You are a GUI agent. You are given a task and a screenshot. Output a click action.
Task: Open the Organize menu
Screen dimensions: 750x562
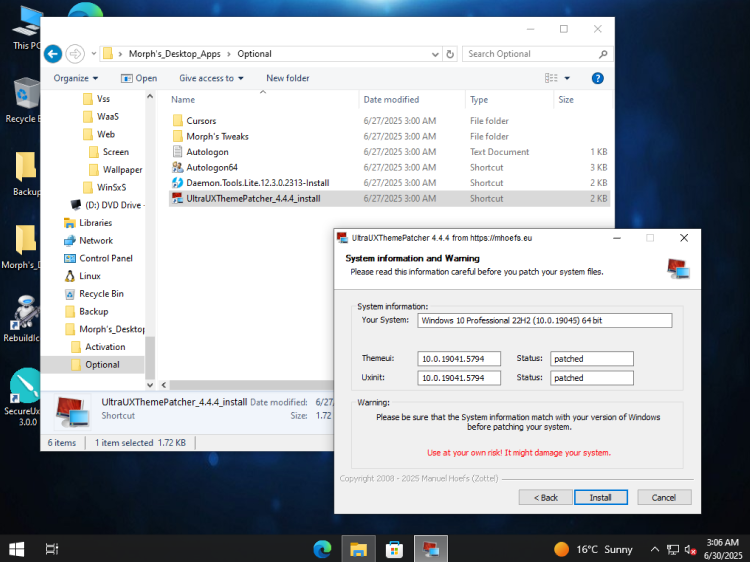pyautogui.click(x=76, y=78)
